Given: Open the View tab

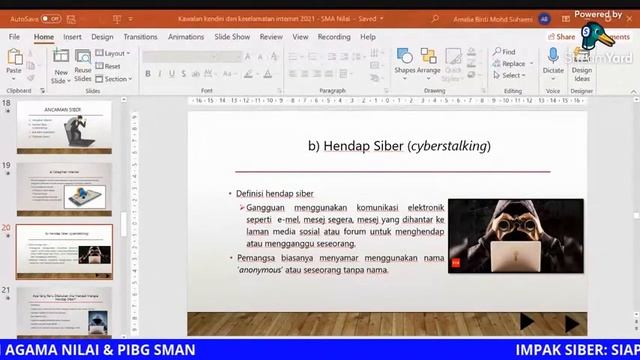Looking at the screenshot, I should point(300,37).
